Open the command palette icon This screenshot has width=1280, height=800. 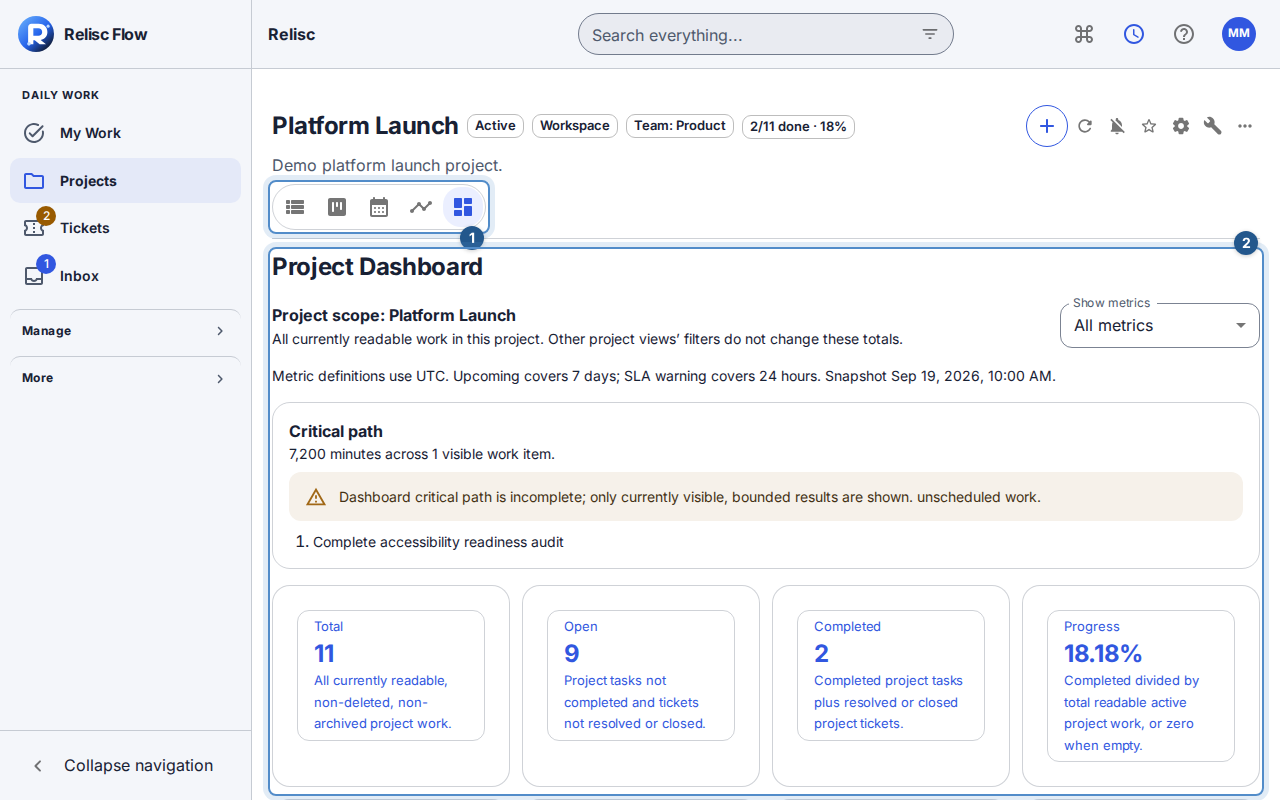(x=1084, y=34)
